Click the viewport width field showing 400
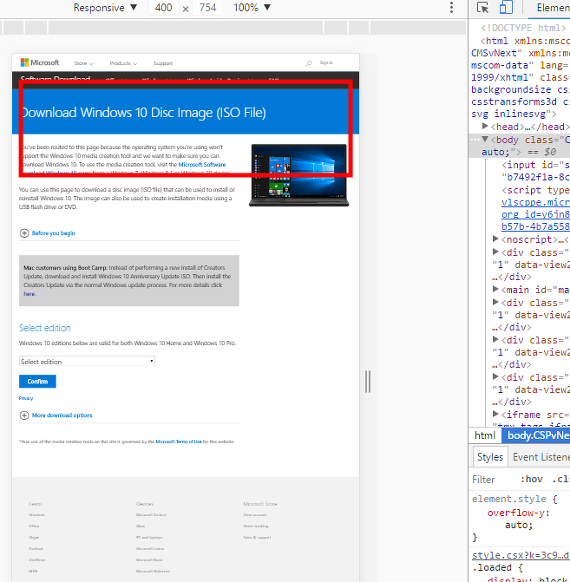 [x=164, y=7]
